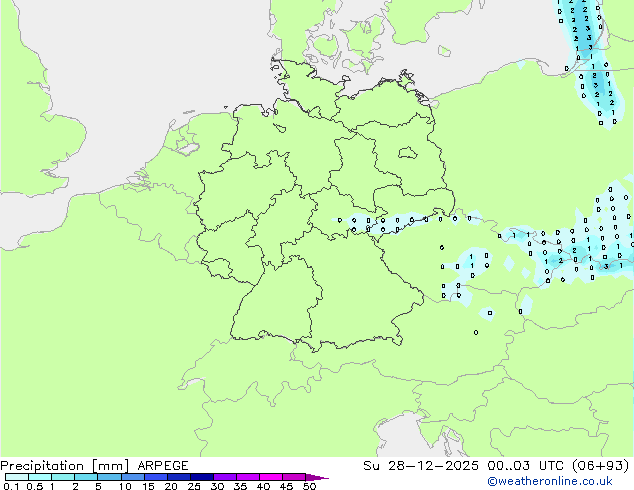634x490 pixels.
Task: Click the '25' legend scale label
Action: [194, 486]
